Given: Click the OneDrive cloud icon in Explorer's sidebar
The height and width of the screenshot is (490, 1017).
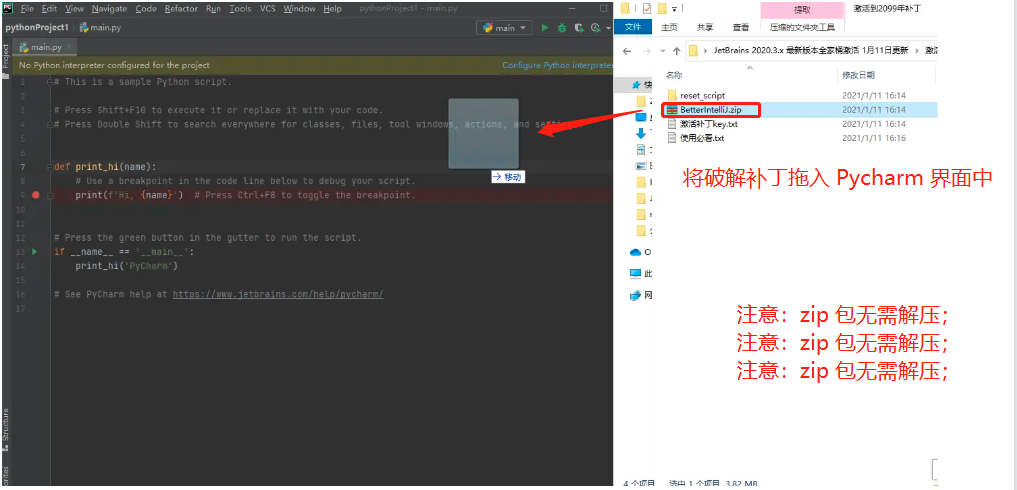Looking at the screenshot, I should [637, 252].
